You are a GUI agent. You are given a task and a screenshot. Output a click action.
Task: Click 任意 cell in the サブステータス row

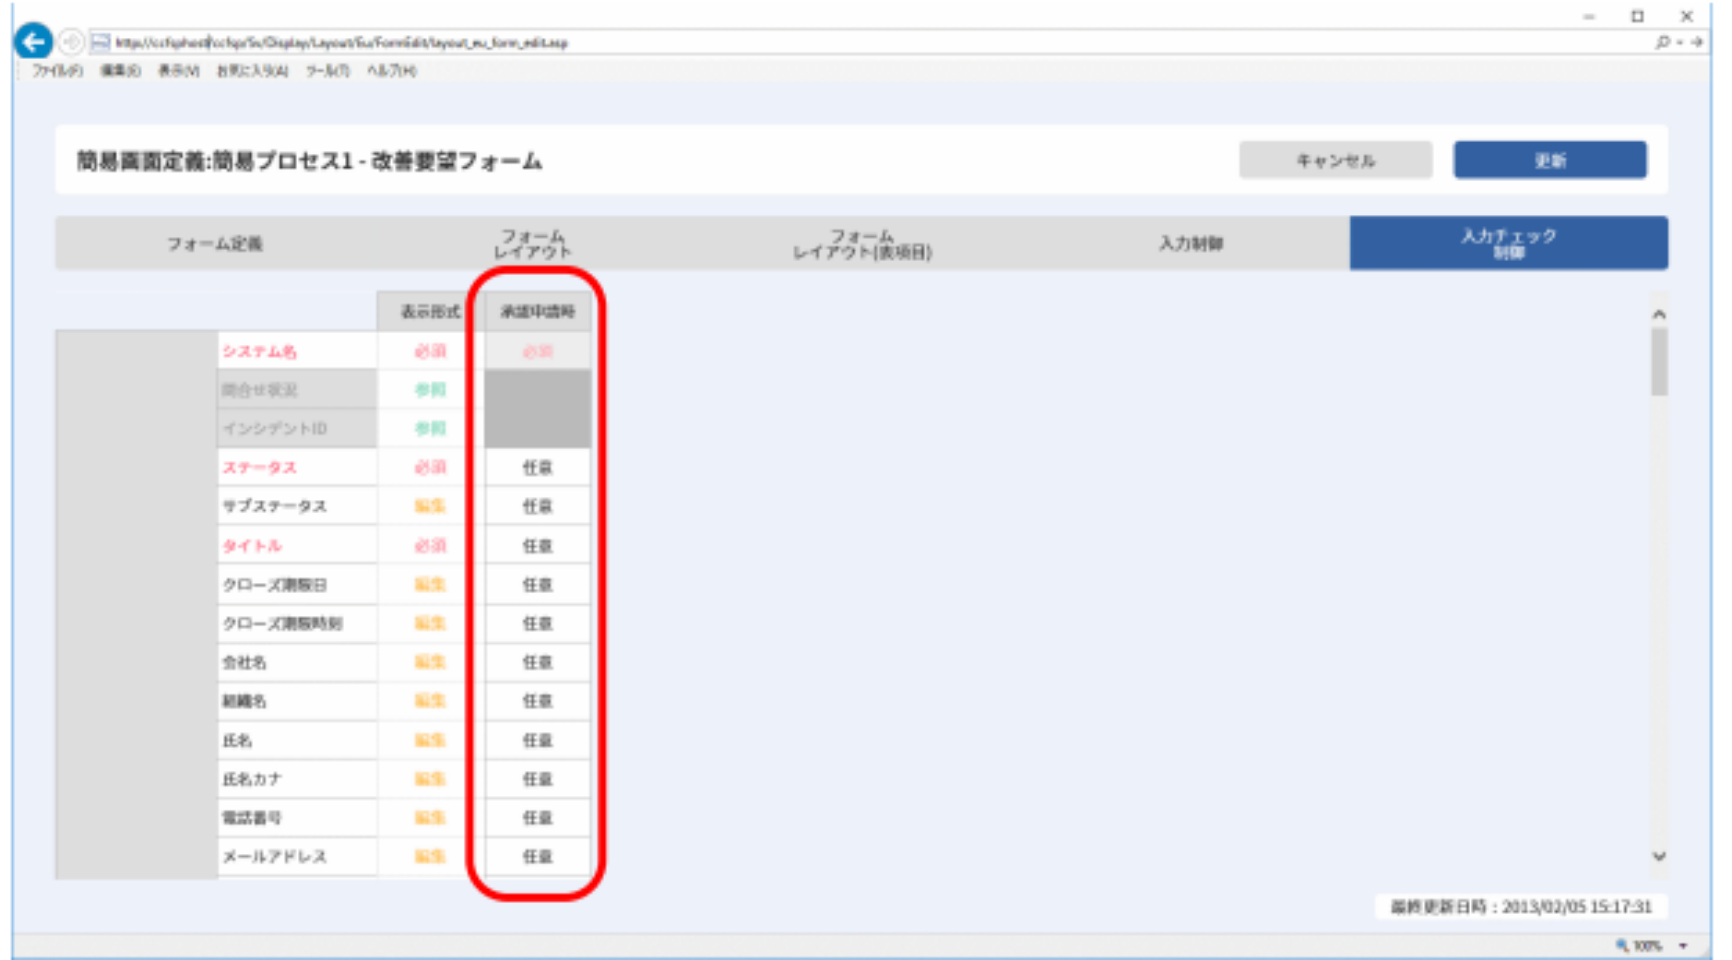click(x=538, y=506)
